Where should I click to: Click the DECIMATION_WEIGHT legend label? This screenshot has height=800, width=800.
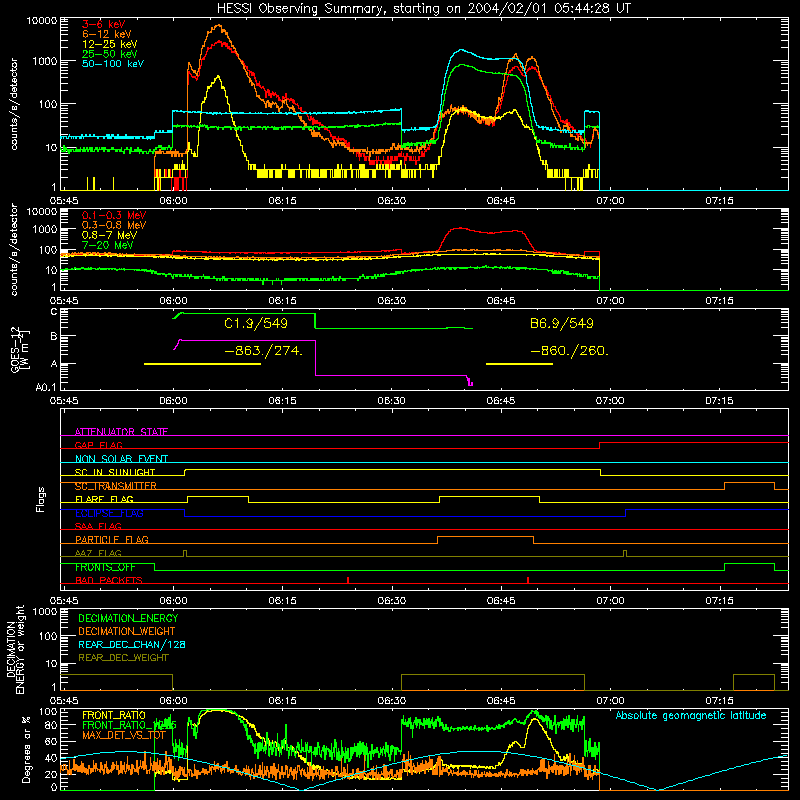(x=127, y=631)
